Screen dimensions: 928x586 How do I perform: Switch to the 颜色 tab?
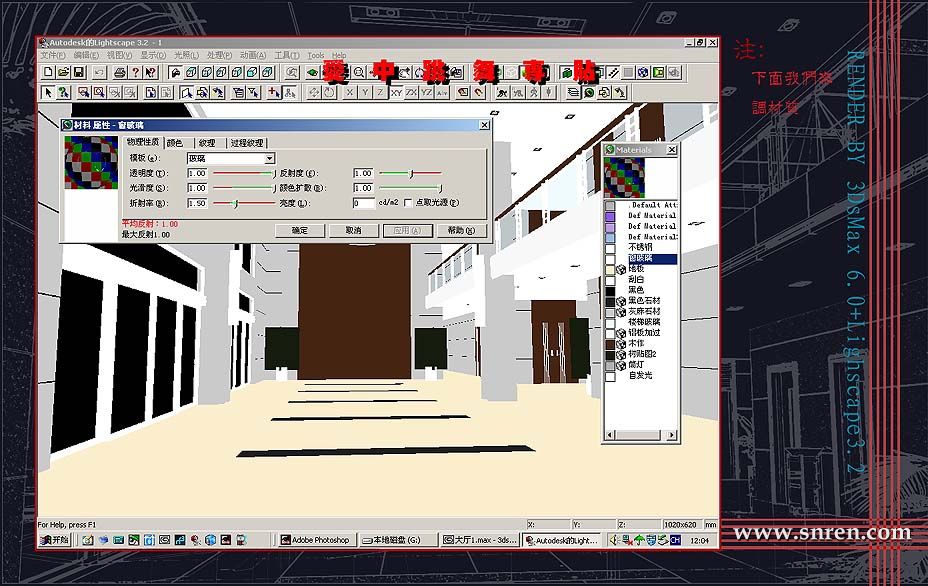click(175, 143)
